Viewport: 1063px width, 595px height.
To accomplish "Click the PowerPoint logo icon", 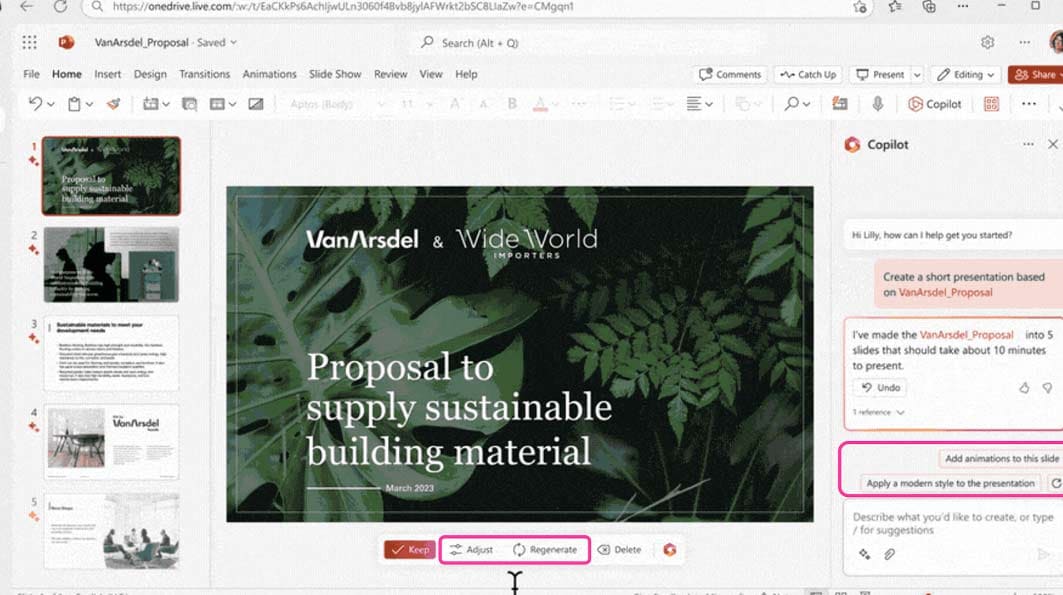I will (66, 42).
